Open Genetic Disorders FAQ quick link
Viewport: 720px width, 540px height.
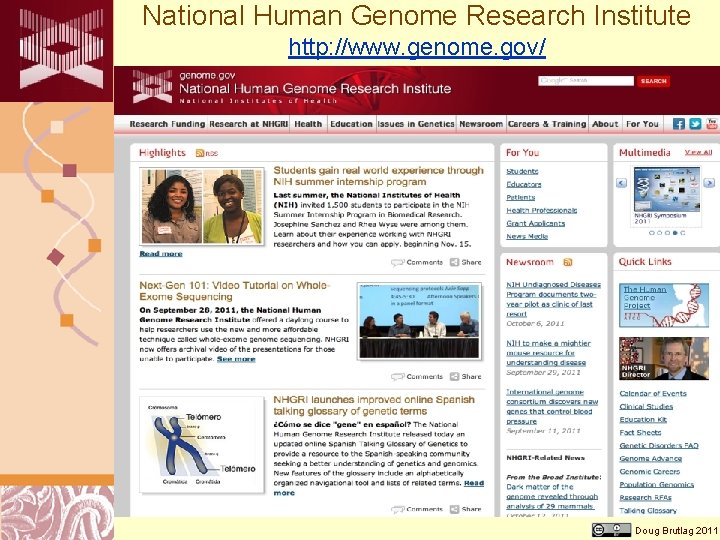coord(658,445)
